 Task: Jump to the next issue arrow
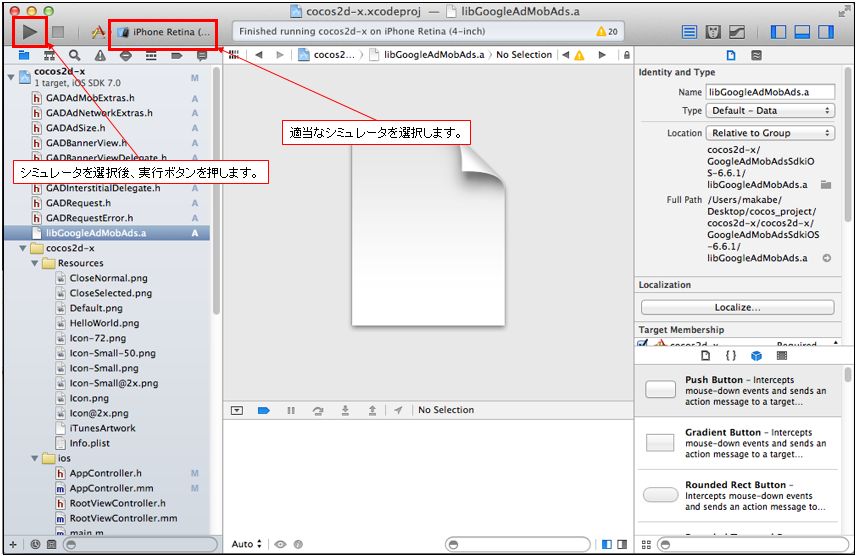[602, 55]
